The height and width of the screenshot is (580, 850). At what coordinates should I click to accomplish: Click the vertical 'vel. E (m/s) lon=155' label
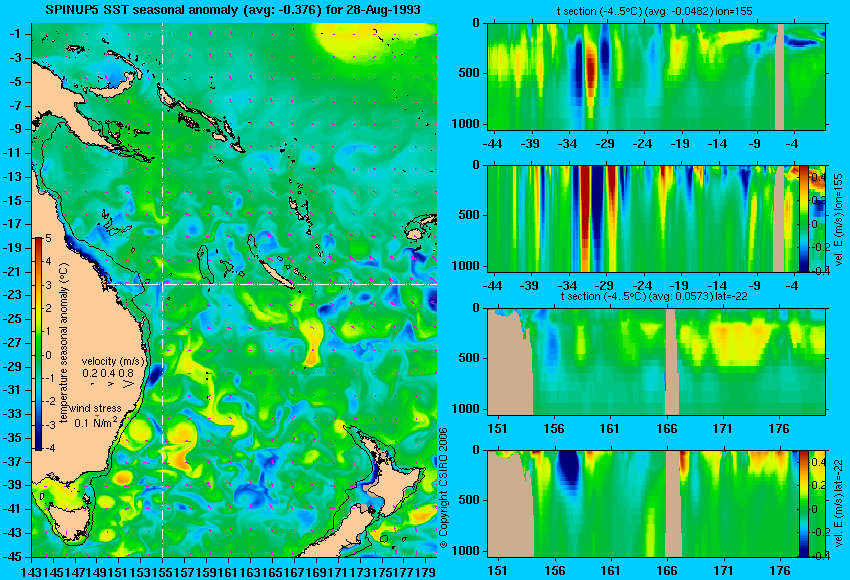(839, 218)
